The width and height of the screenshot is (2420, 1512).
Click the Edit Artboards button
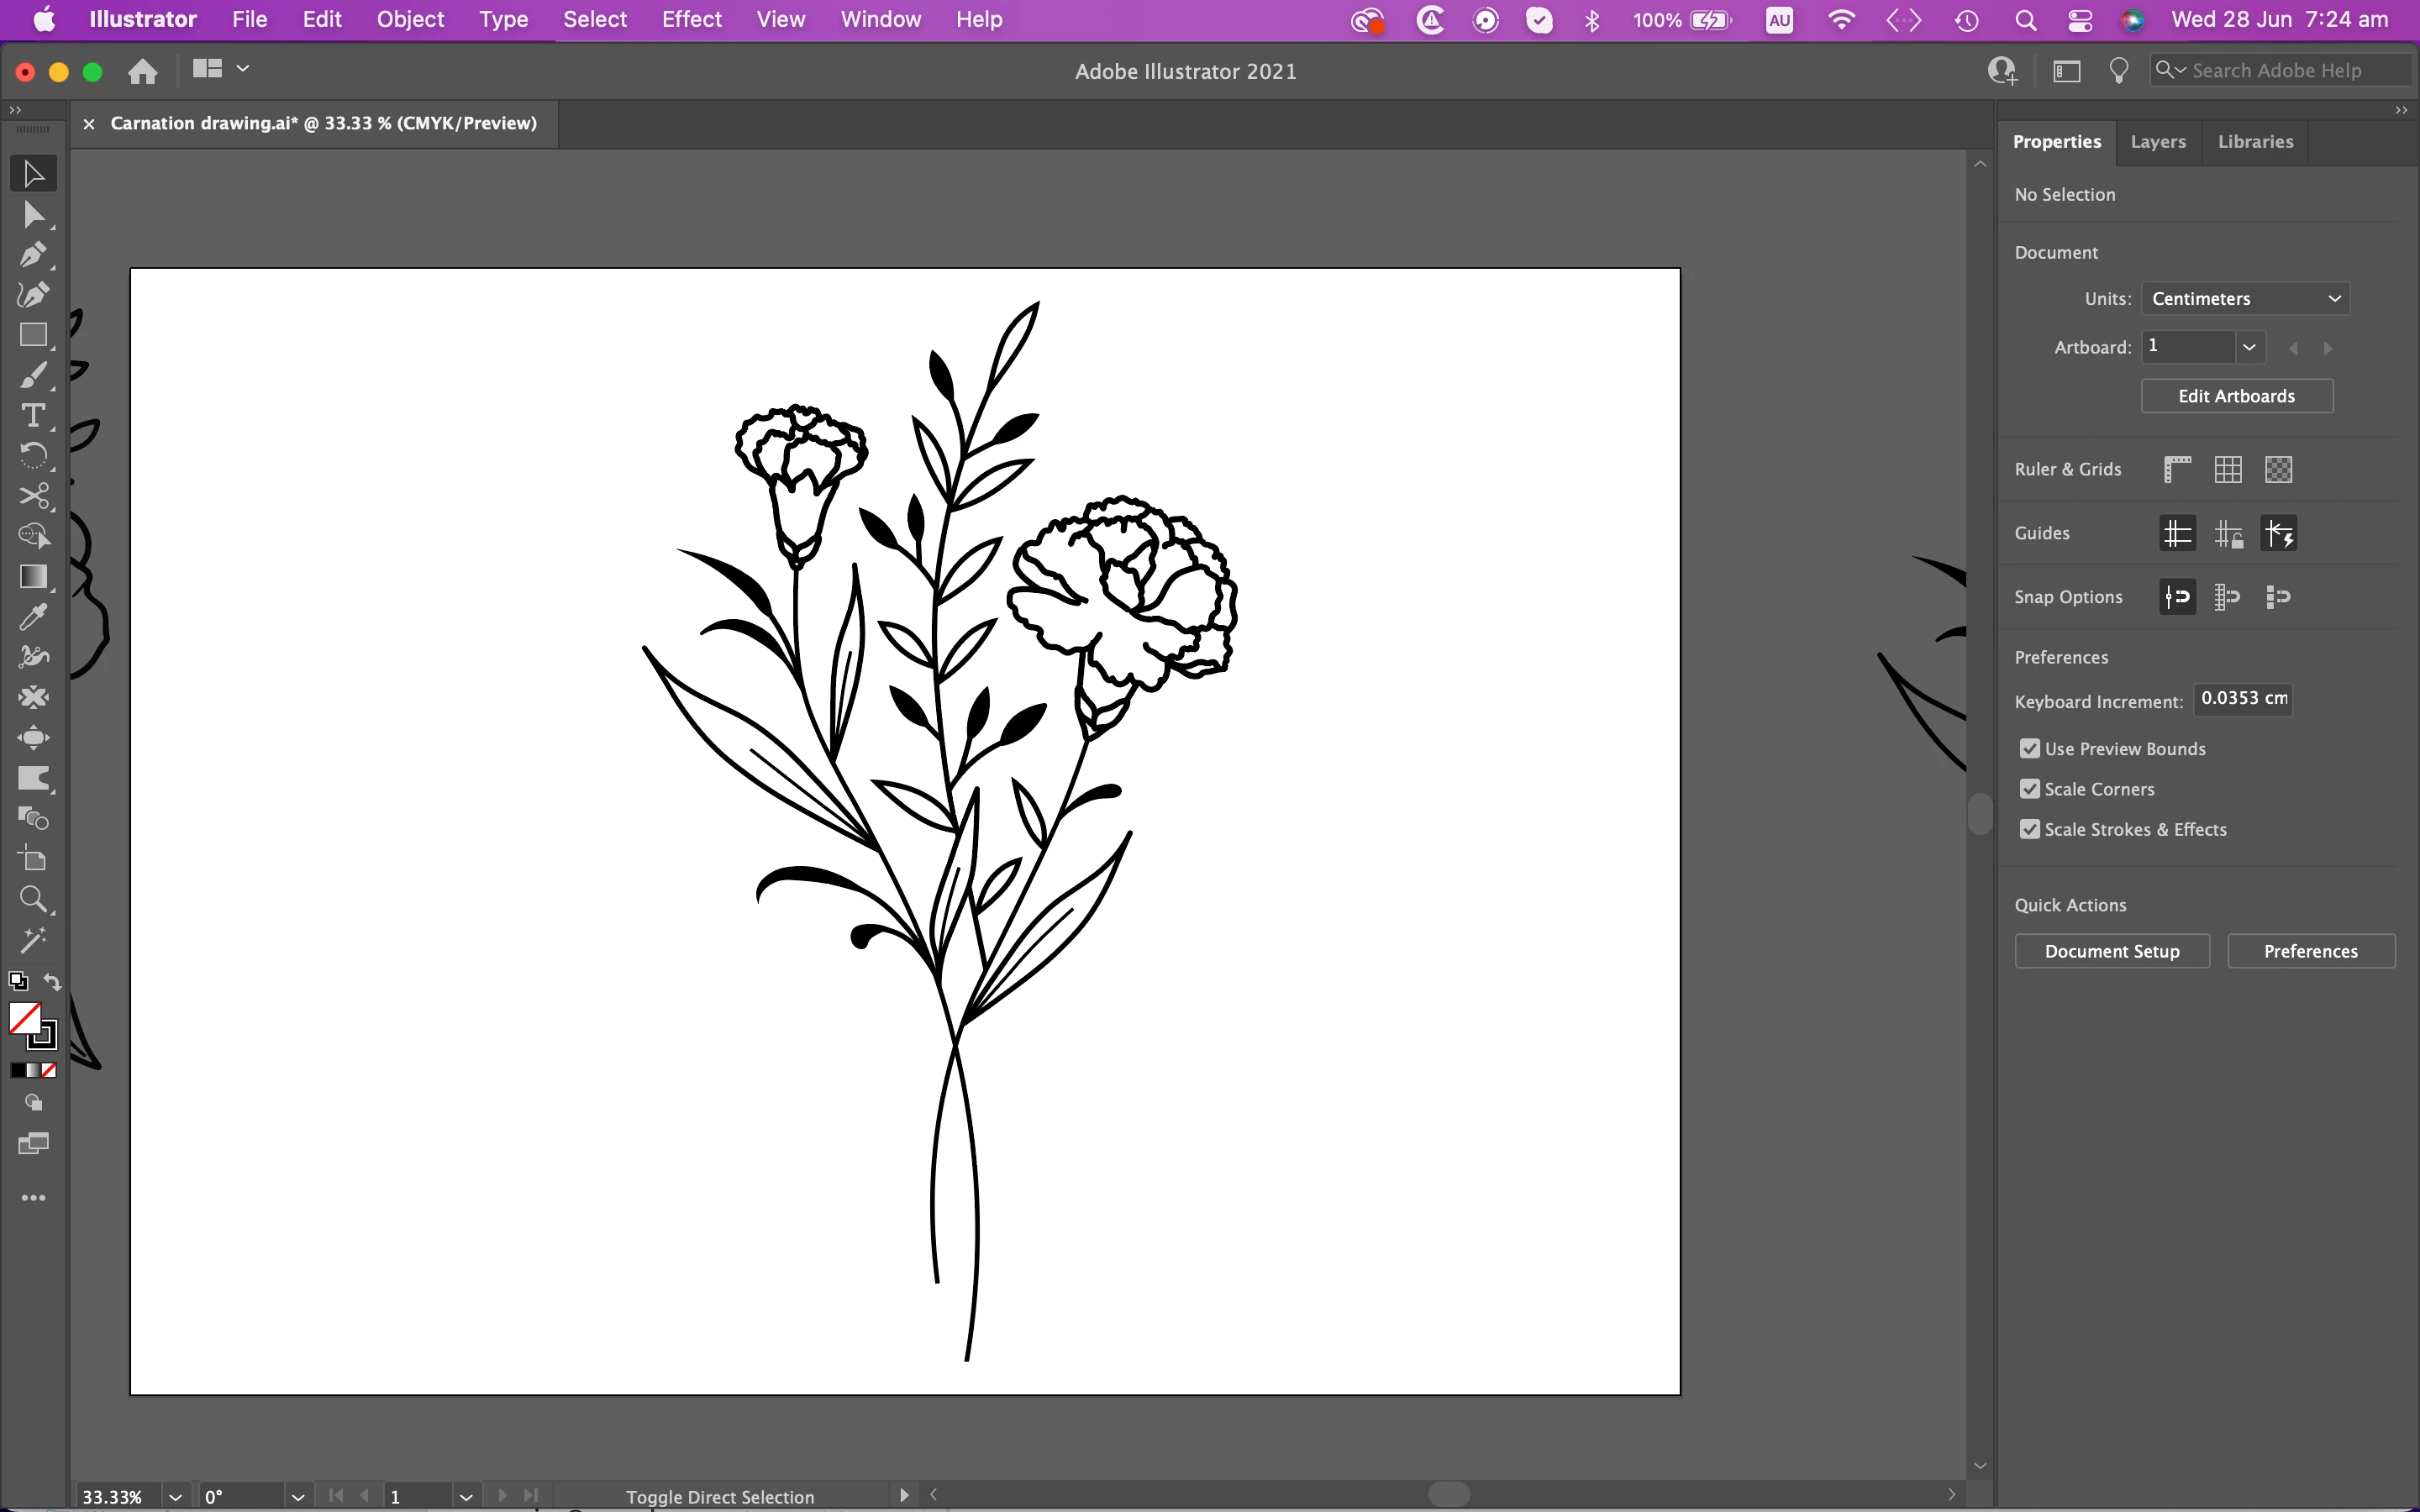2236,396
